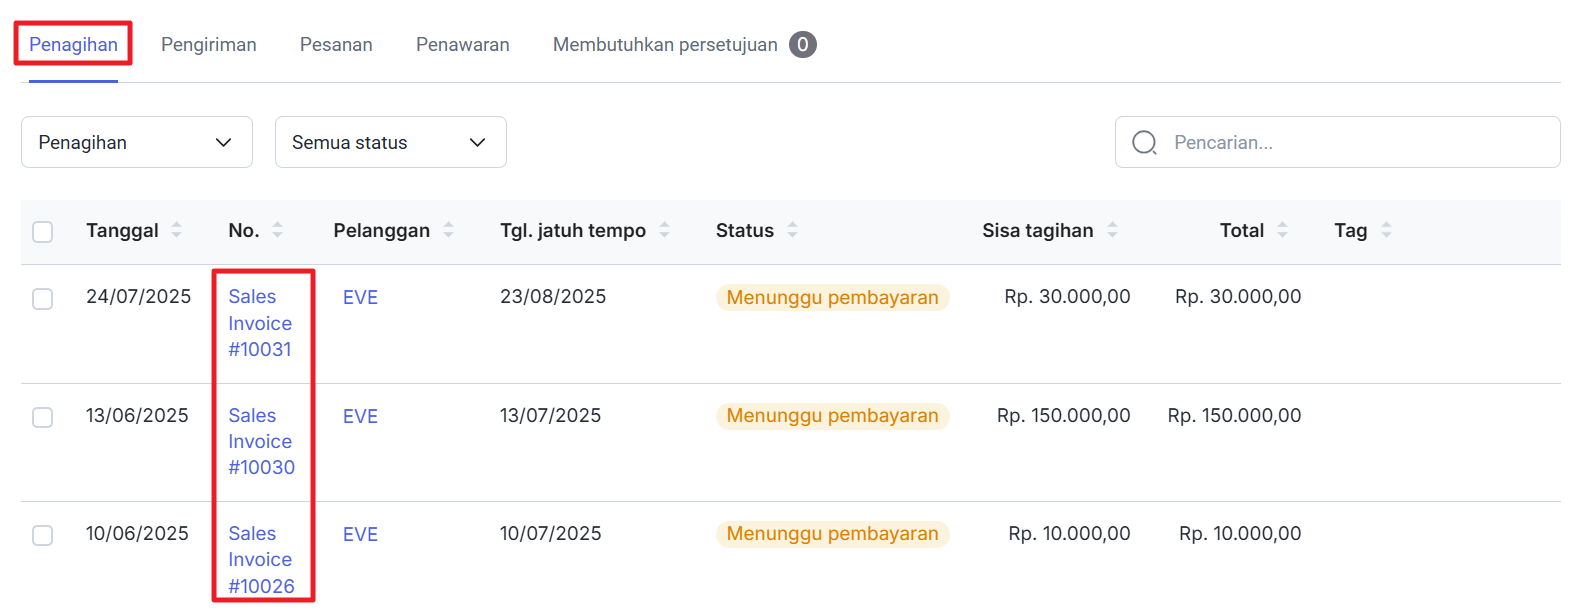Screen dimensions: 1585x615
Task: Select checkbox for invoice dated 24/07/2025
Action: [x=42, y=299]
